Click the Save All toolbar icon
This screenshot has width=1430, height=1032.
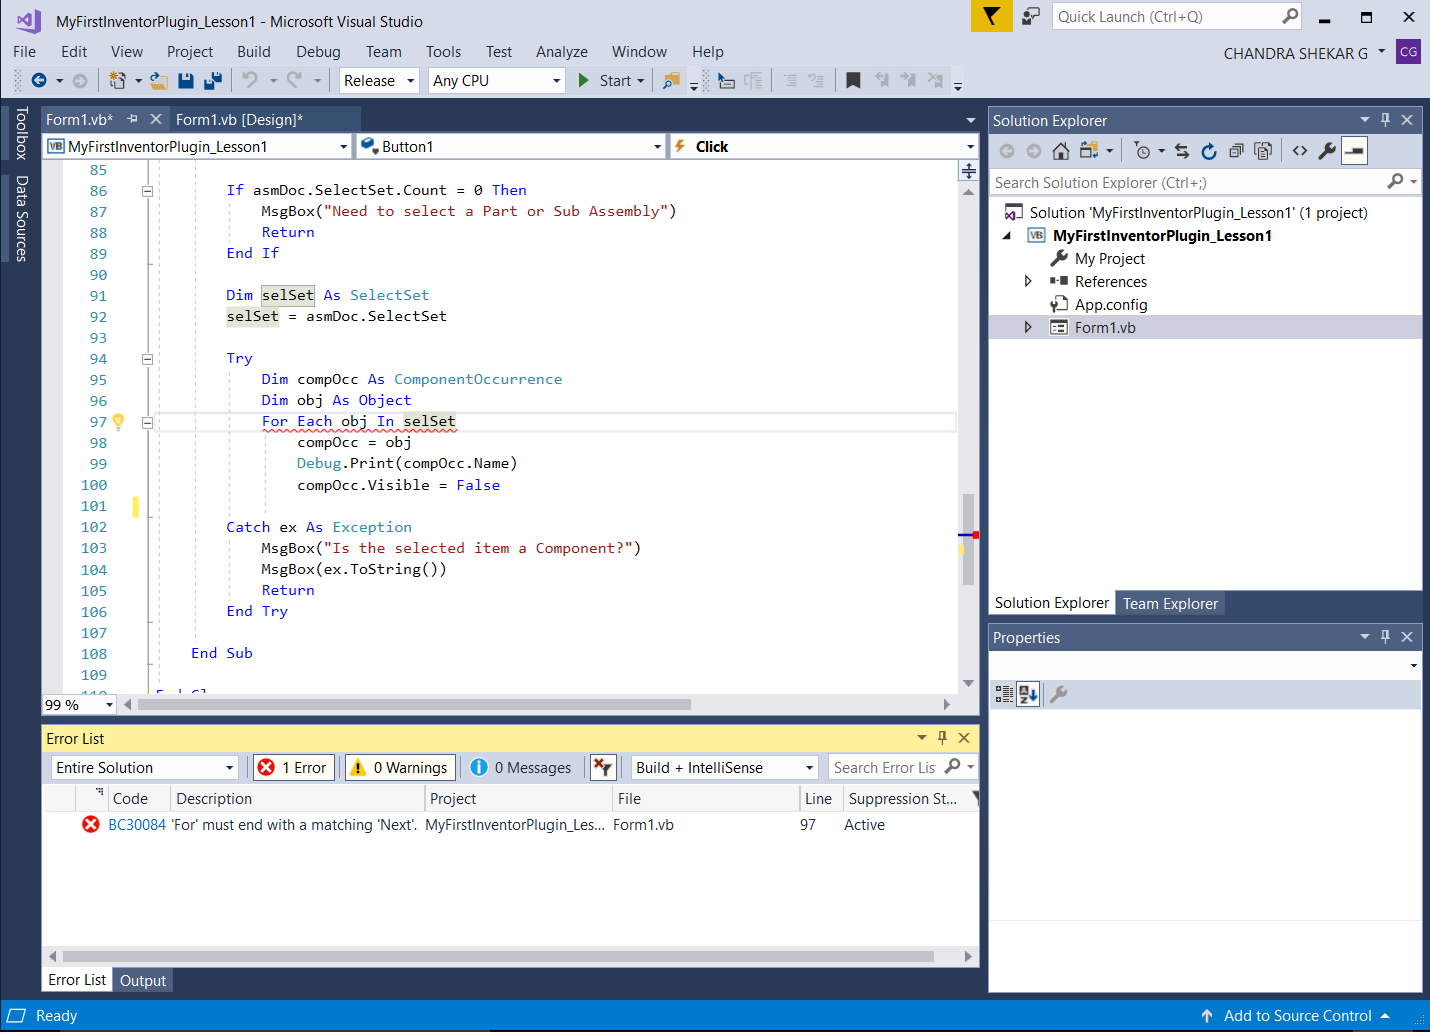pyautogui.click(x=213, y=81)
